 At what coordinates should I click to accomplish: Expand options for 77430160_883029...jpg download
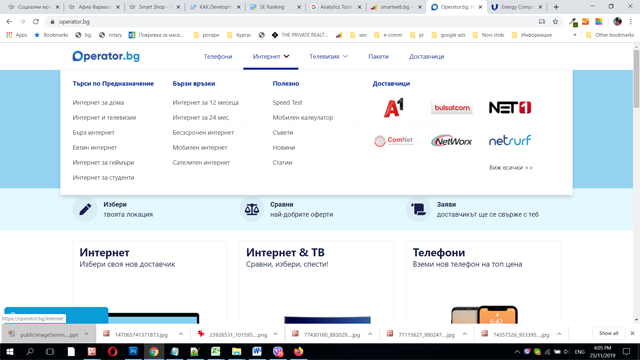pos(370,334)
